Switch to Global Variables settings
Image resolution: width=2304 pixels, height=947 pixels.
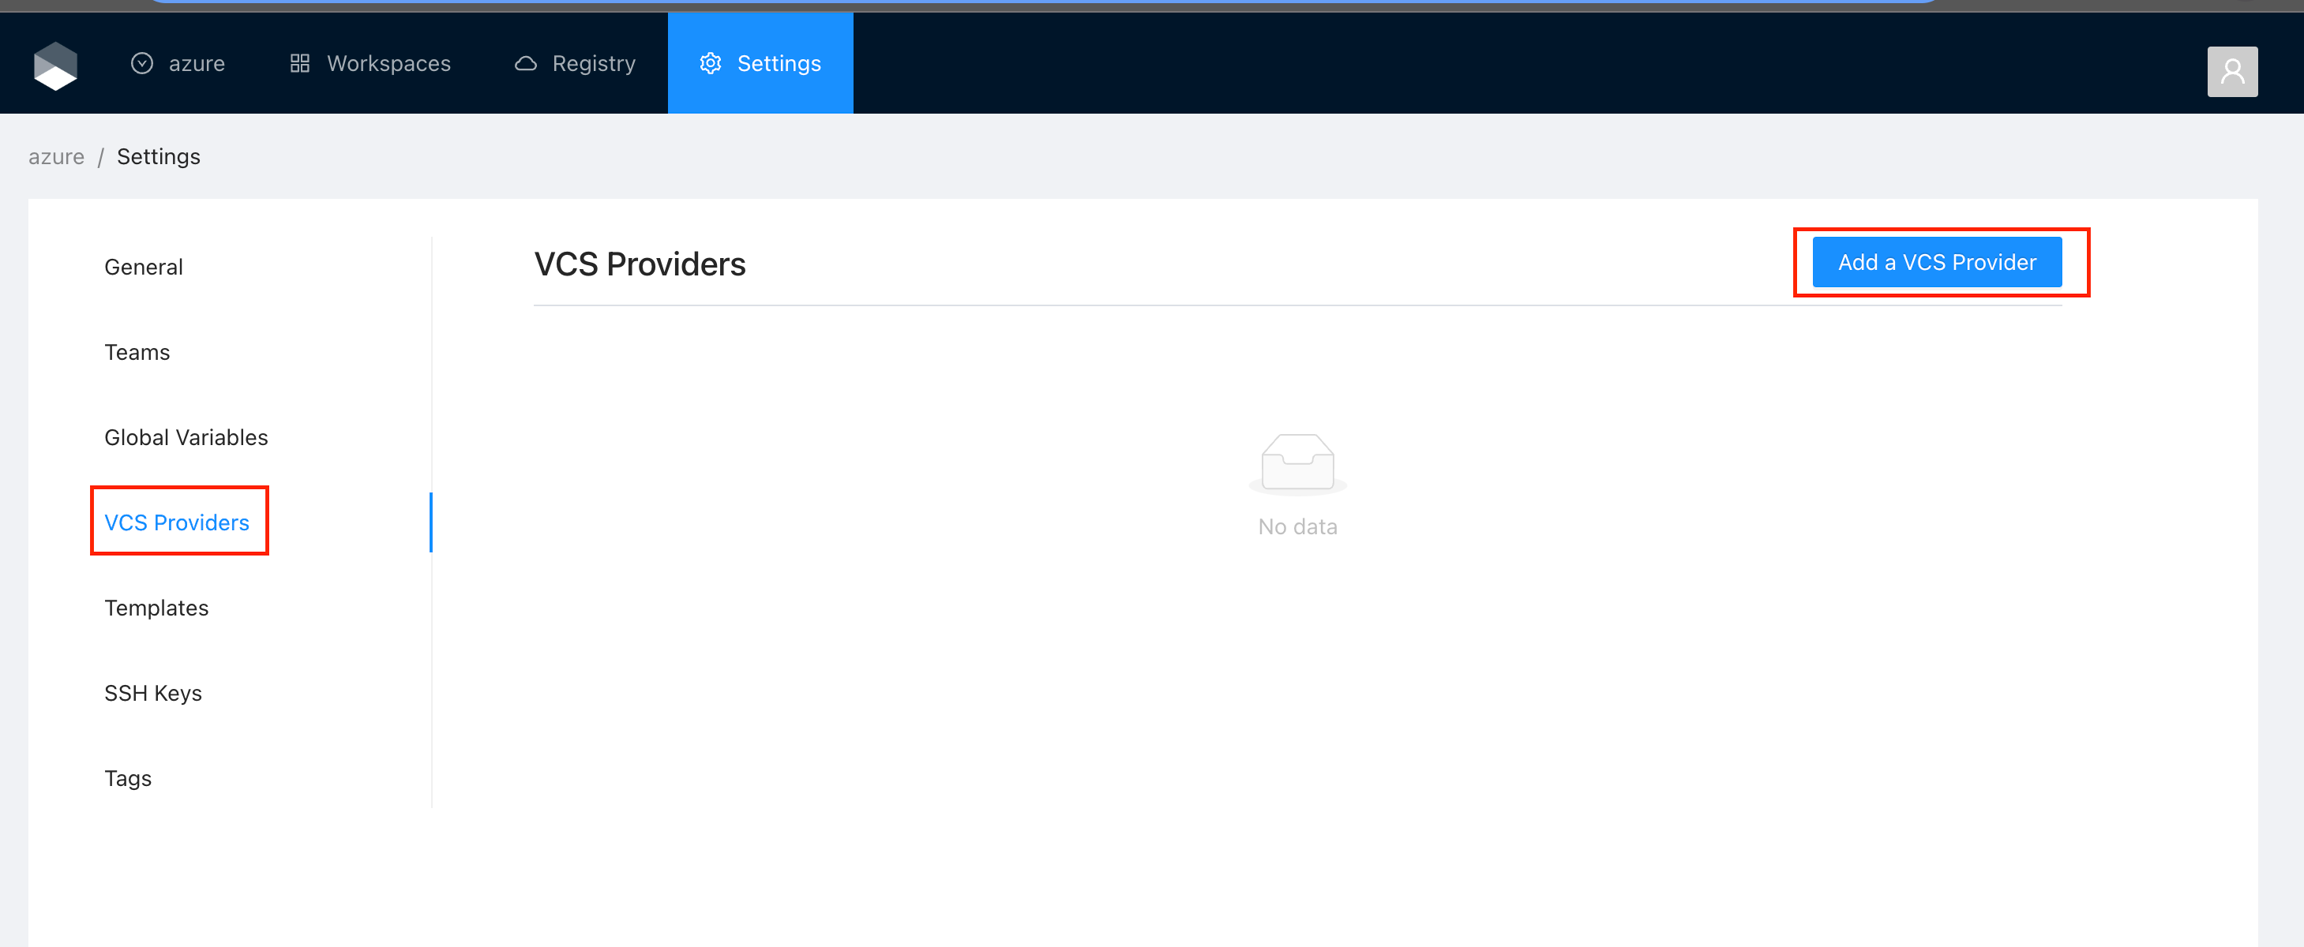186,437
